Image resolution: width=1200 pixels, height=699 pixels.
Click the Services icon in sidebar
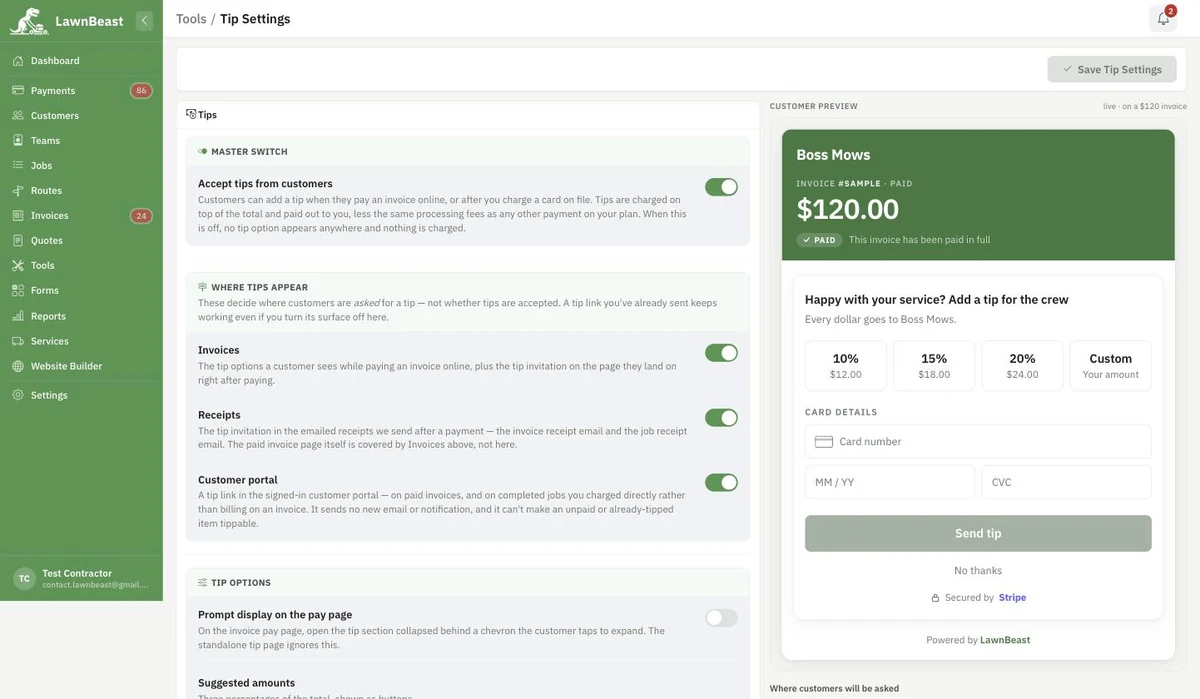pyautogui.click(x=18, y=341)
